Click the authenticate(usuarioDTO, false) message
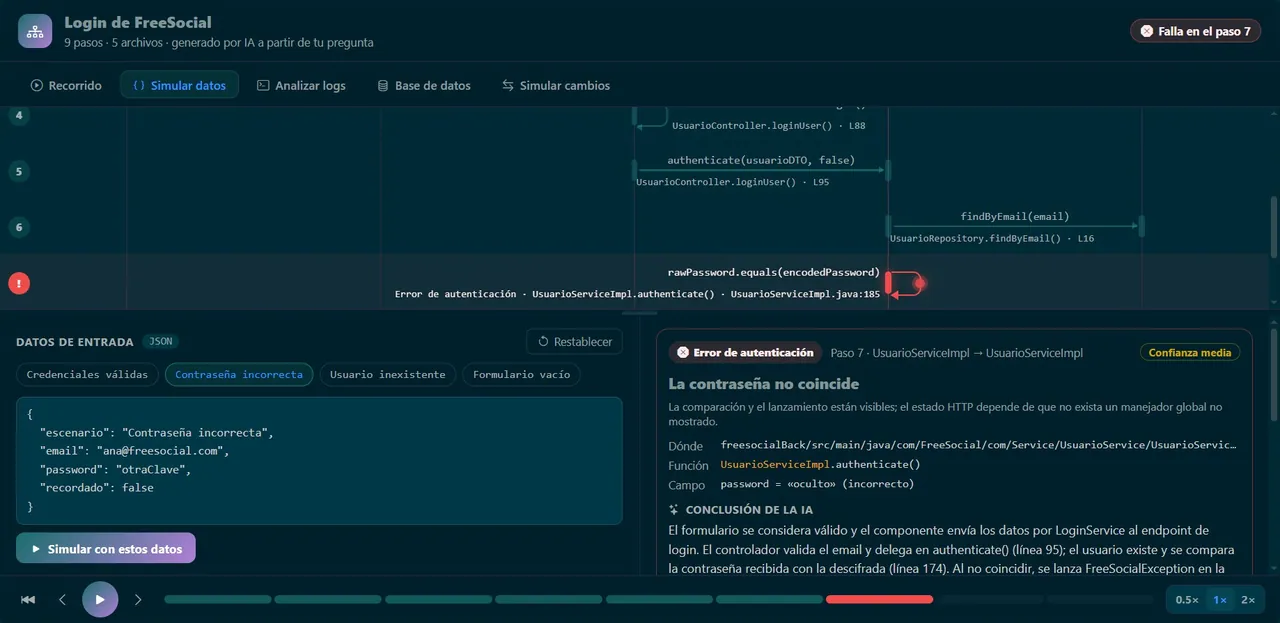The height and width of the screenshot is (623, 1280). point(761,160)
